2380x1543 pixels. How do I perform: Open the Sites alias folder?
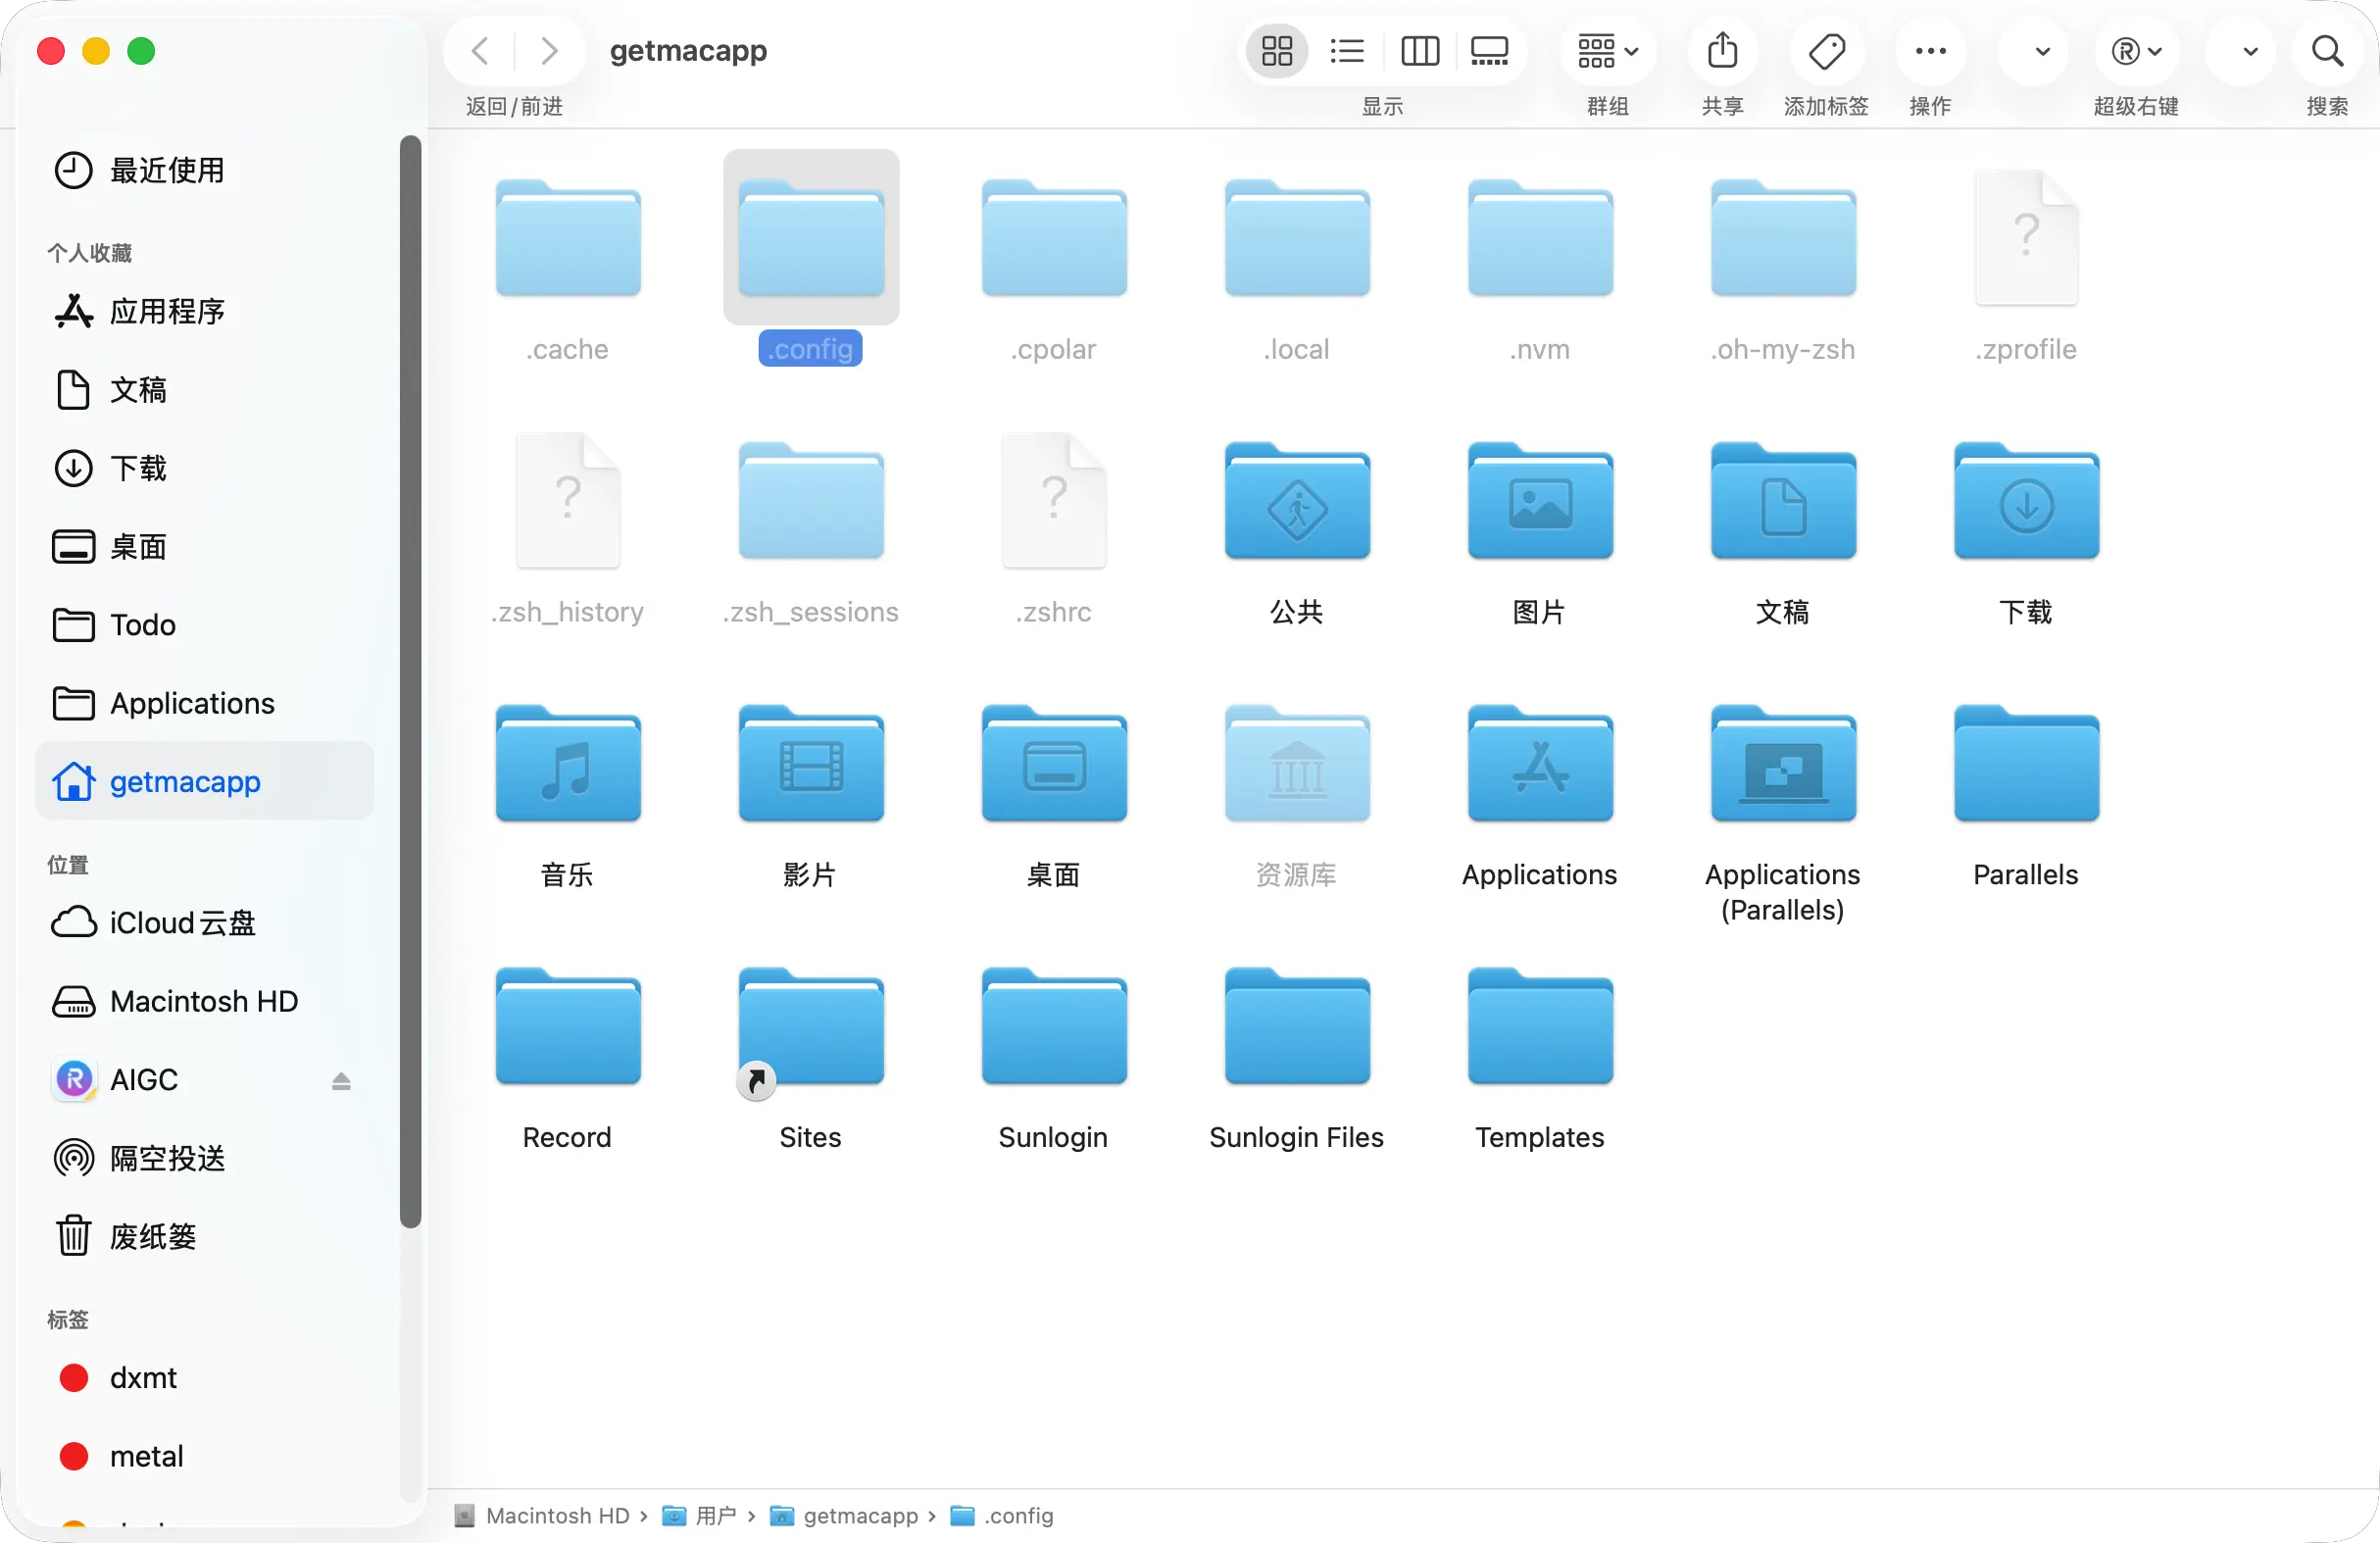[x=810, y=1031]
